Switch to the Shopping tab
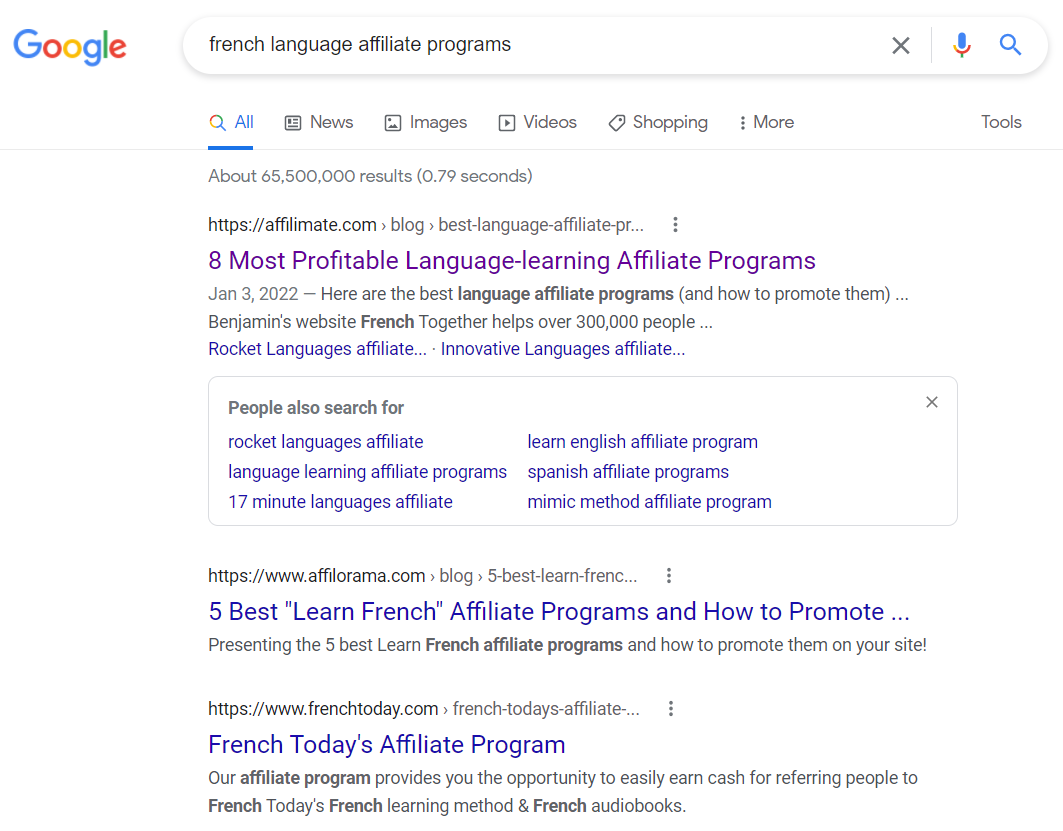This screenshot has height=831, width=1063. 658,123
